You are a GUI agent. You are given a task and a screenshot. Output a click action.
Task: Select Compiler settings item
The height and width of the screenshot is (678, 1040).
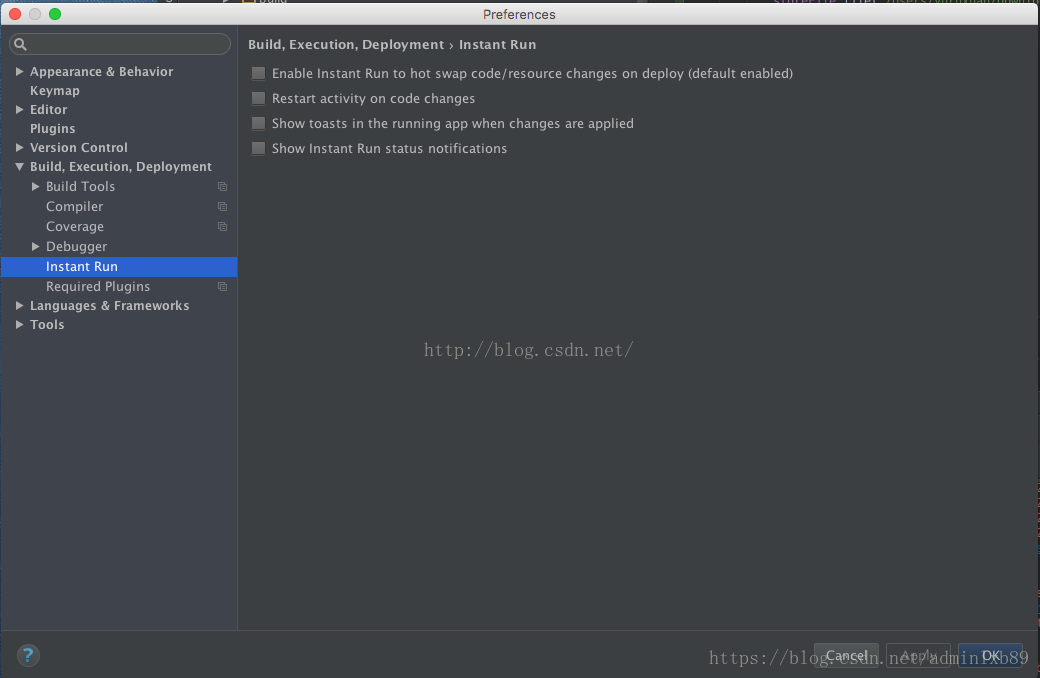[74, 207]
